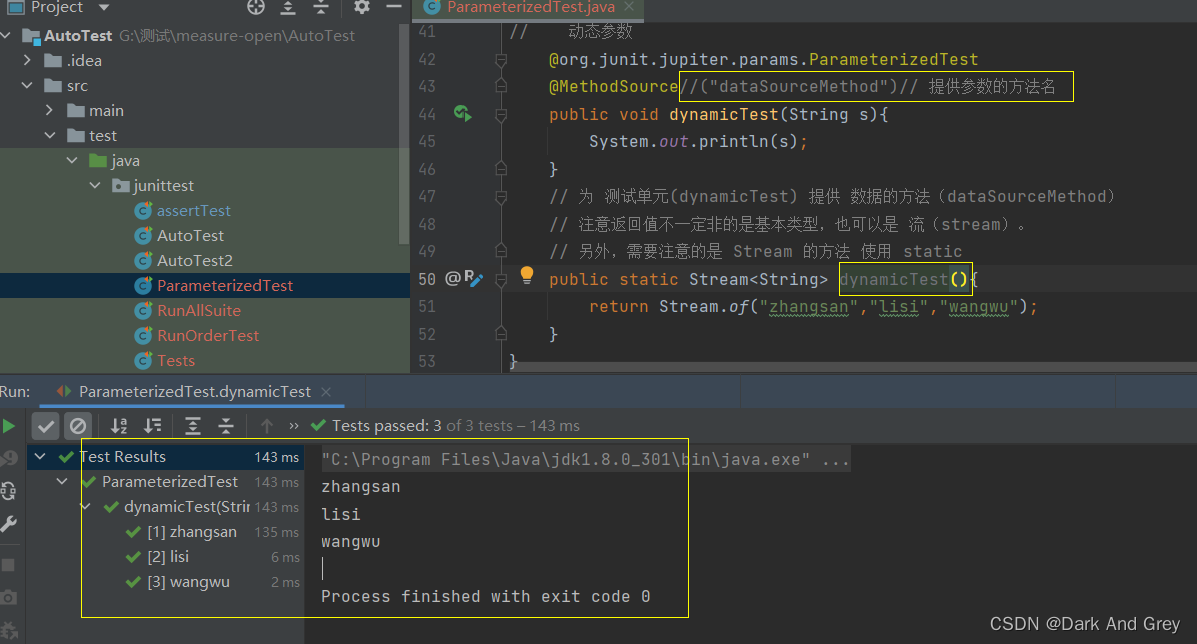1197x644 pixels.
Task: Select test result [2] lisi
Action: pos(168,557)
